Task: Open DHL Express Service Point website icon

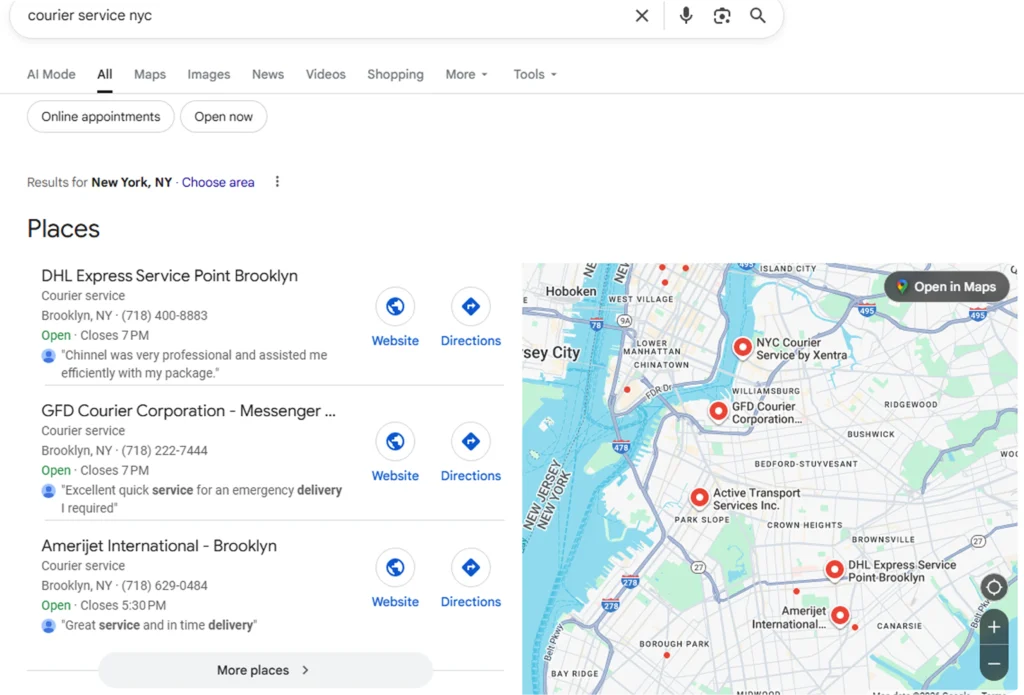Action: click(x=395, y=307)
